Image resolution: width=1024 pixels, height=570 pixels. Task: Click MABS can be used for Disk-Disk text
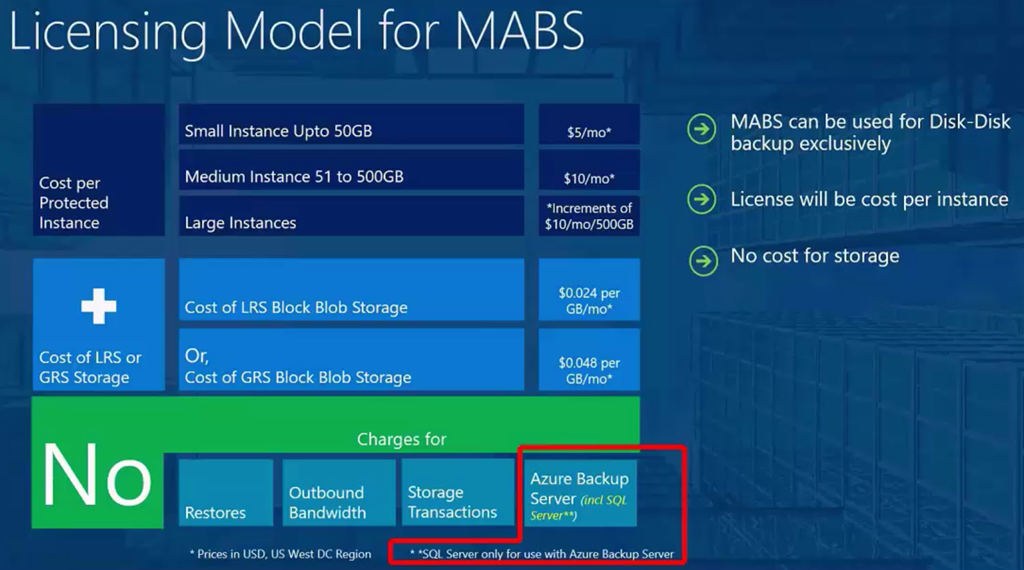coord(870,132)
